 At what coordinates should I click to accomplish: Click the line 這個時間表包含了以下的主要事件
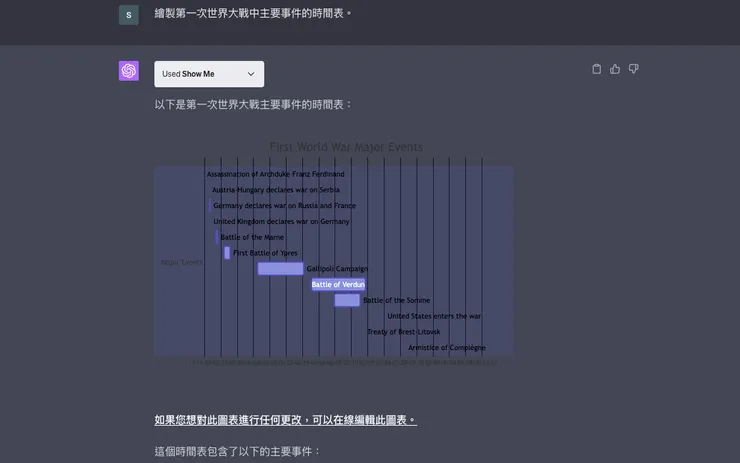tap(237, 451)
